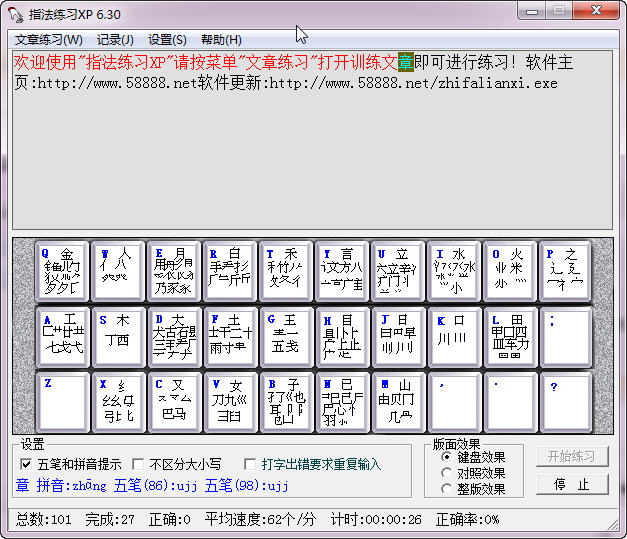627x539 pixels.
Task: Click the A key showing 工 radical
Action: (63, 337)
